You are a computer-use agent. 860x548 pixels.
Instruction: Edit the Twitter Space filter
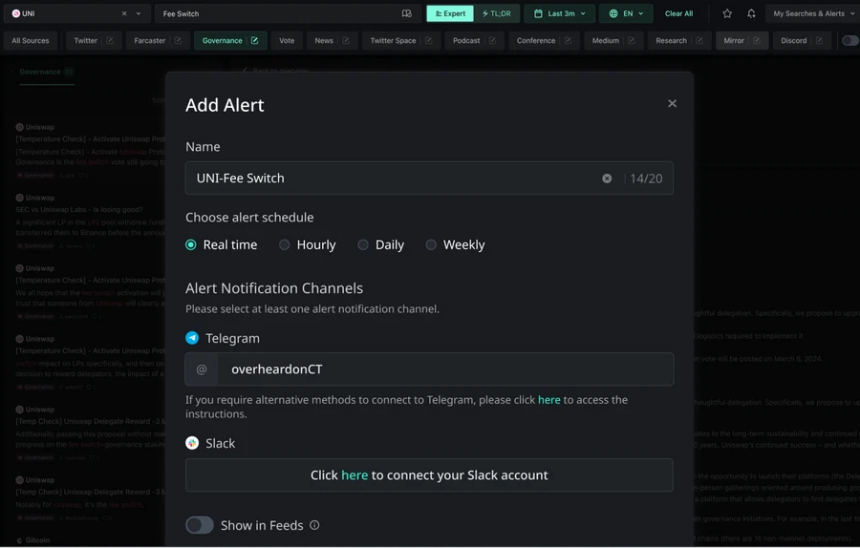[x=428, y=41]
